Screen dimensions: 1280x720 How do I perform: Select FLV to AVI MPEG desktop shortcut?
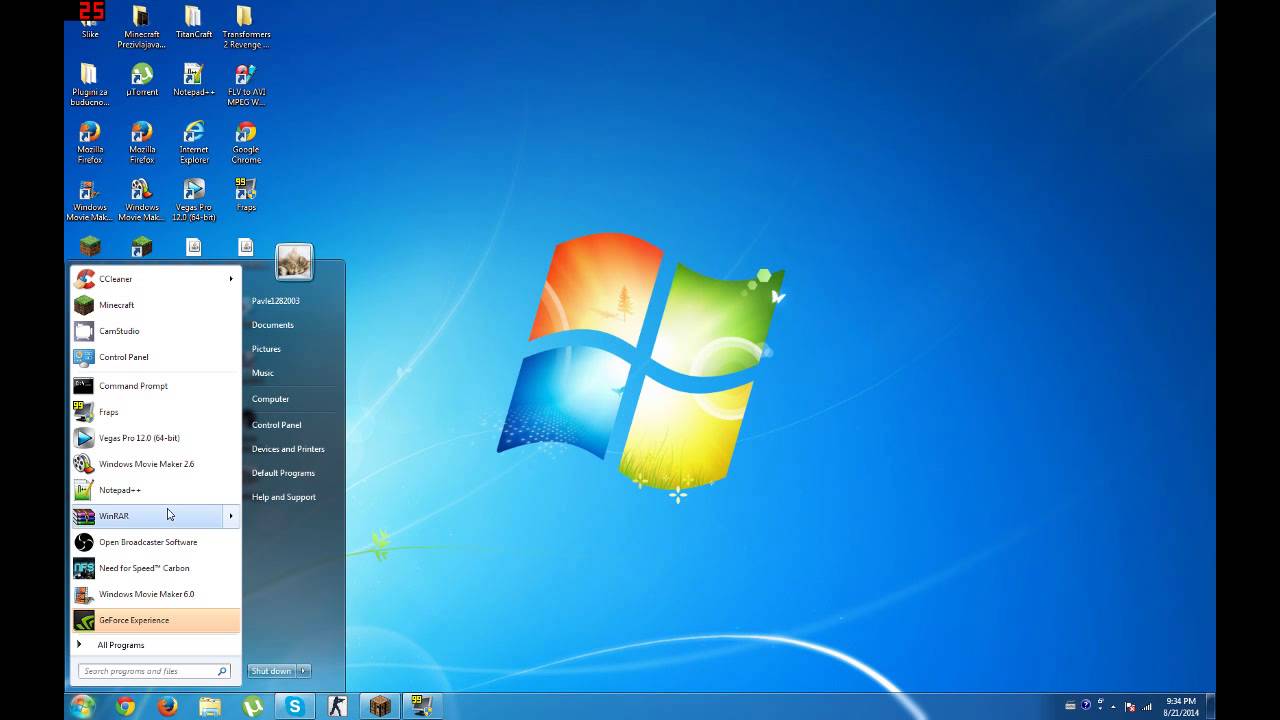[x=246, y=85]
